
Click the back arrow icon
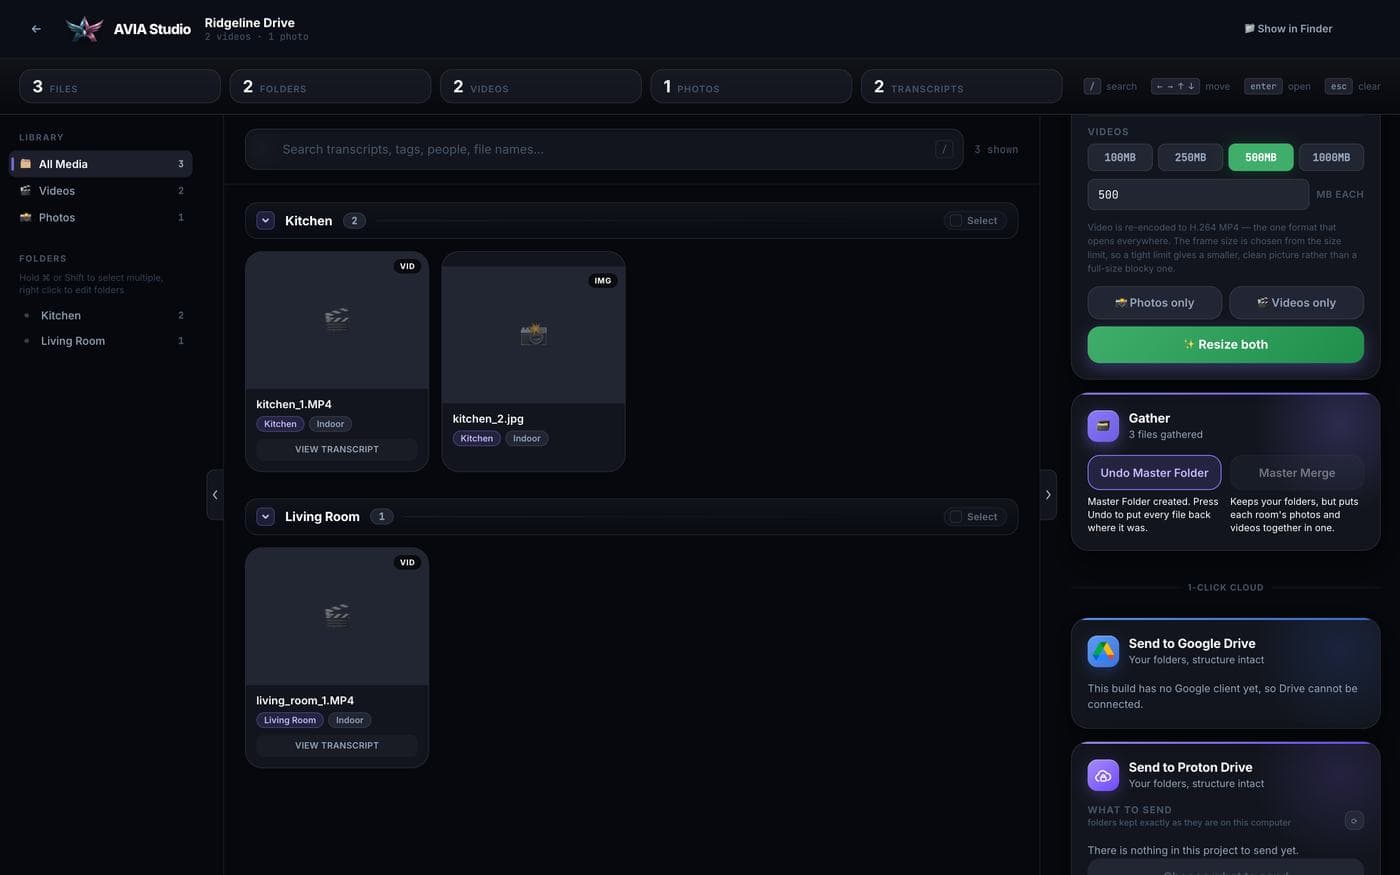point(36,29)
